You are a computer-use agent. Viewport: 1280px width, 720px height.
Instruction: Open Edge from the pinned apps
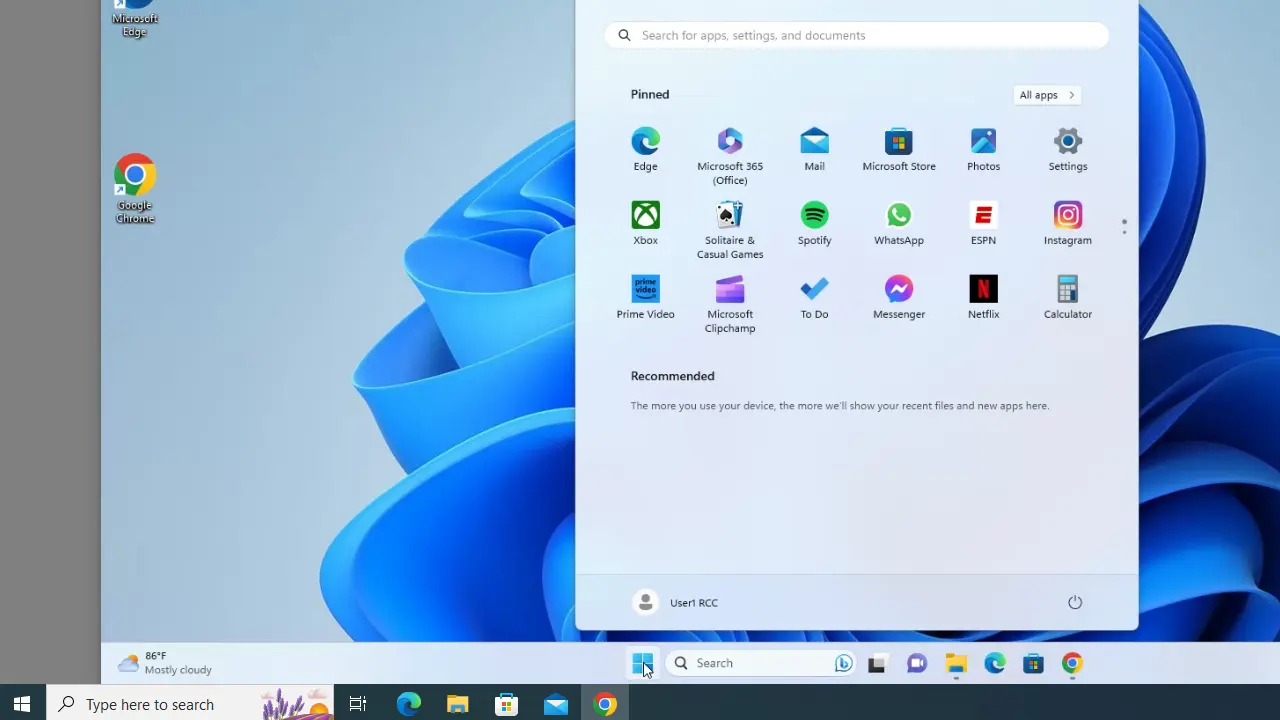pos(645,150)
